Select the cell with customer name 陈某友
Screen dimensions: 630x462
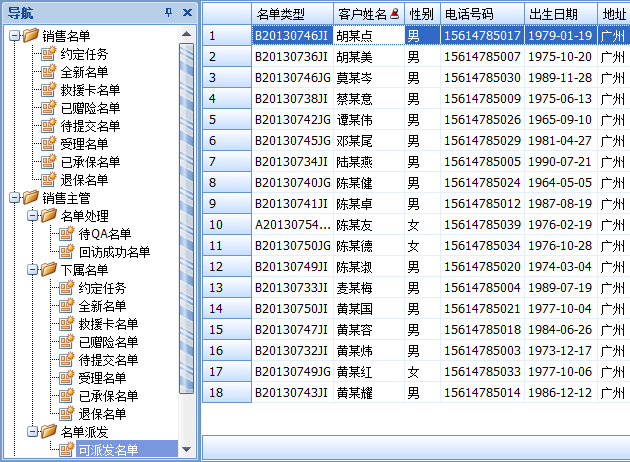pos(367,224)
